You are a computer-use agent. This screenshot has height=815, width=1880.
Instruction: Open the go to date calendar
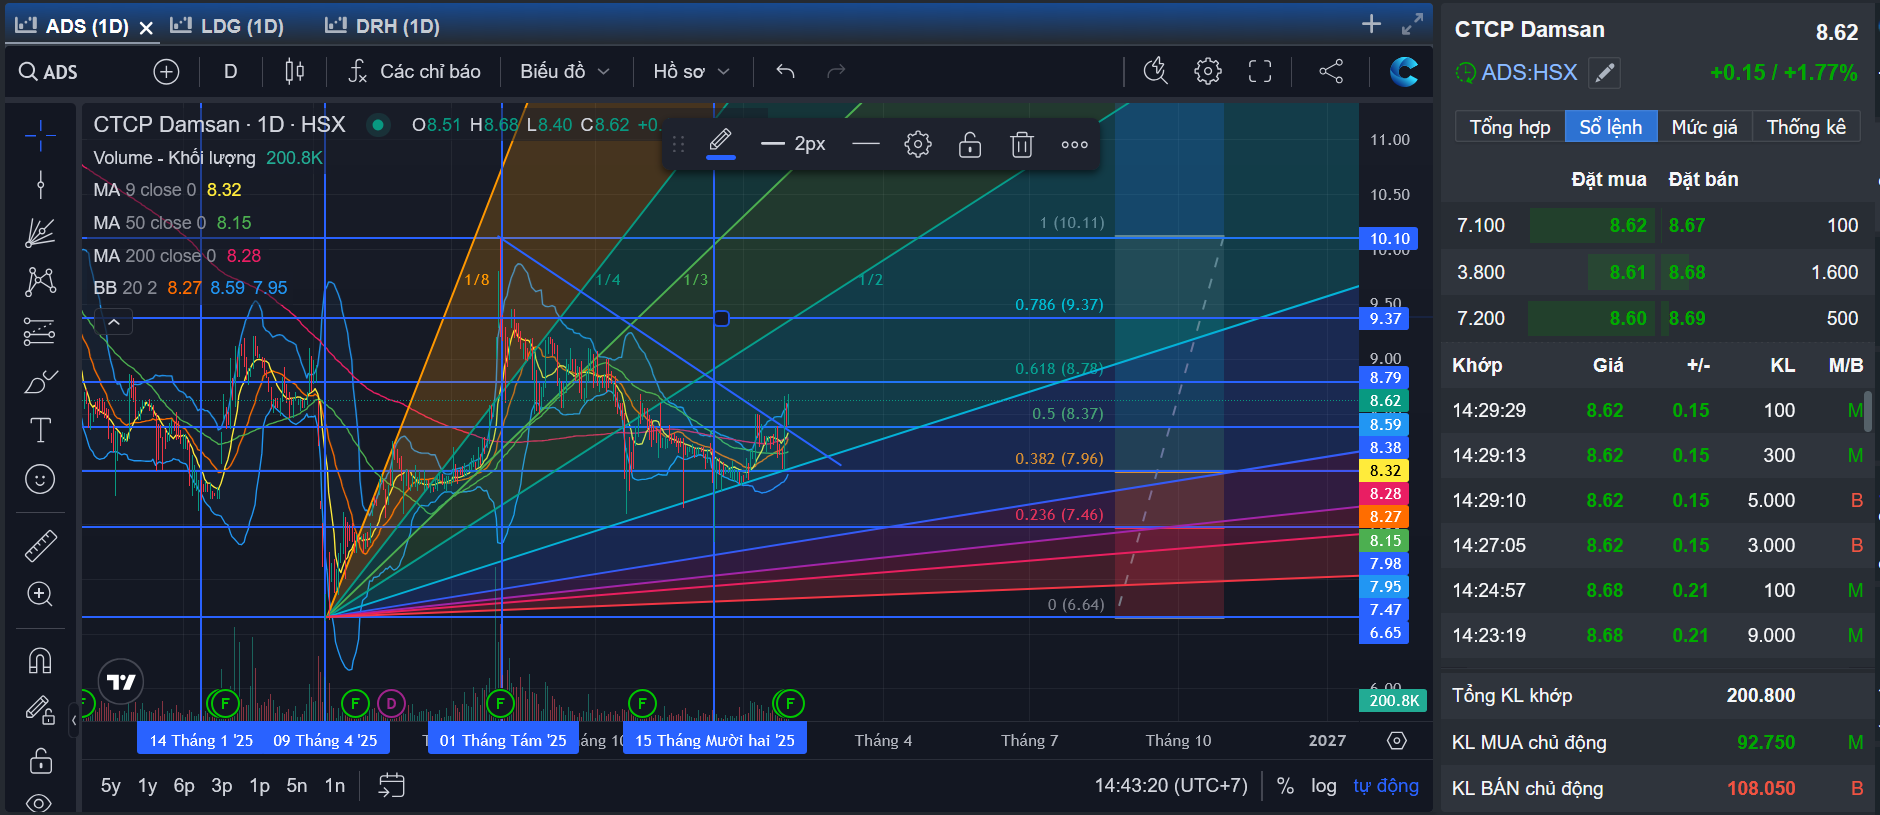(391, 785)
